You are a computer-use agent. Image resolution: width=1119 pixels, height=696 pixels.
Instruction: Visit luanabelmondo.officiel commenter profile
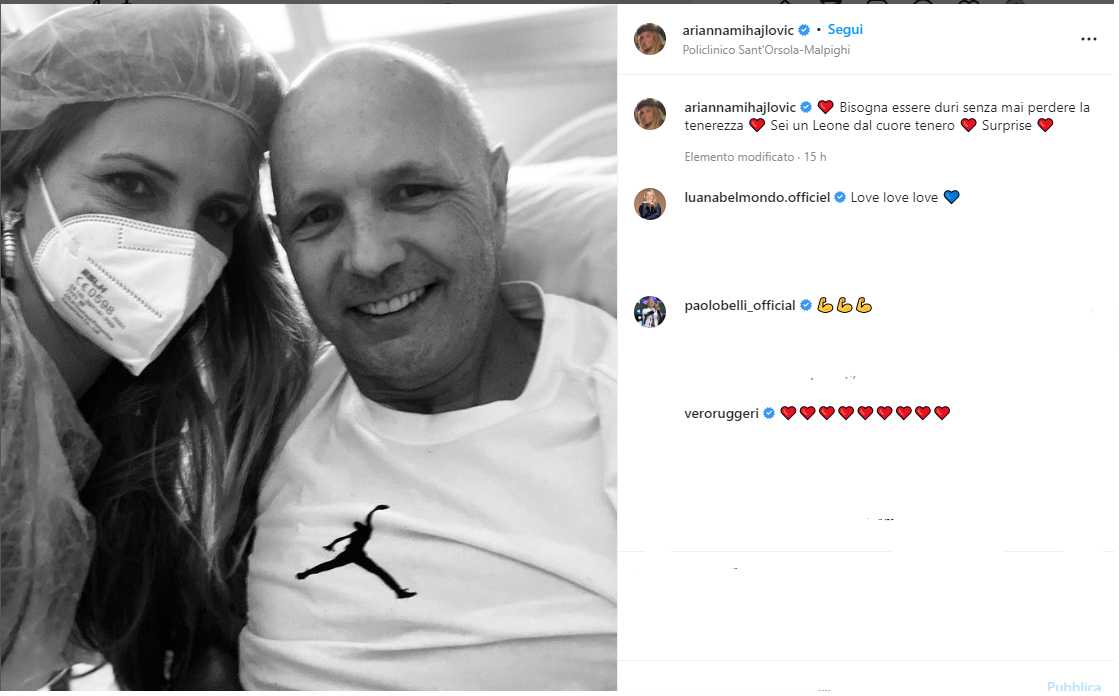pyautogui.click(x=757, y=198)
